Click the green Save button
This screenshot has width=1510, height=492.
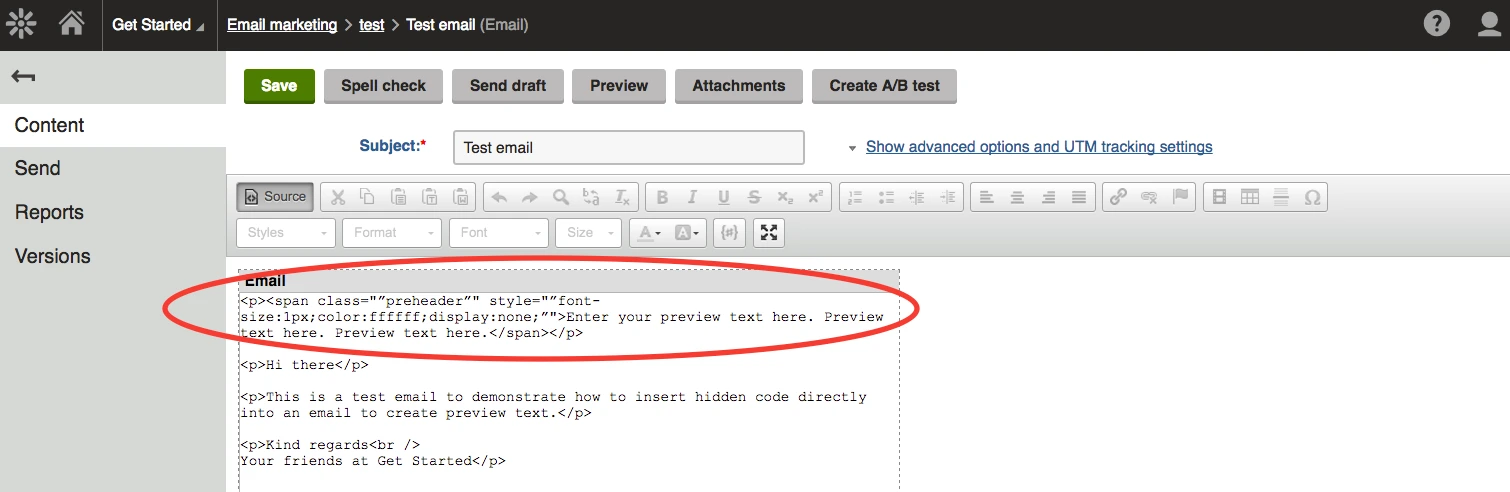tap(279, 86)
